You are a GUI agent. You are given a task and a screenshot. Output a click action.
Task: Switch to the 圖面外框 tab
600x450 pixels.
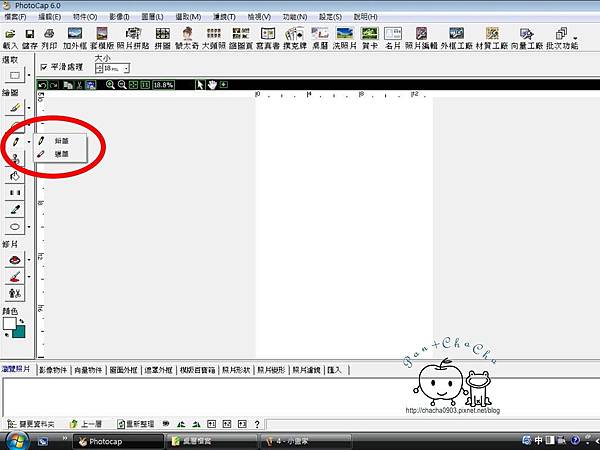click(x=123, y=370)
